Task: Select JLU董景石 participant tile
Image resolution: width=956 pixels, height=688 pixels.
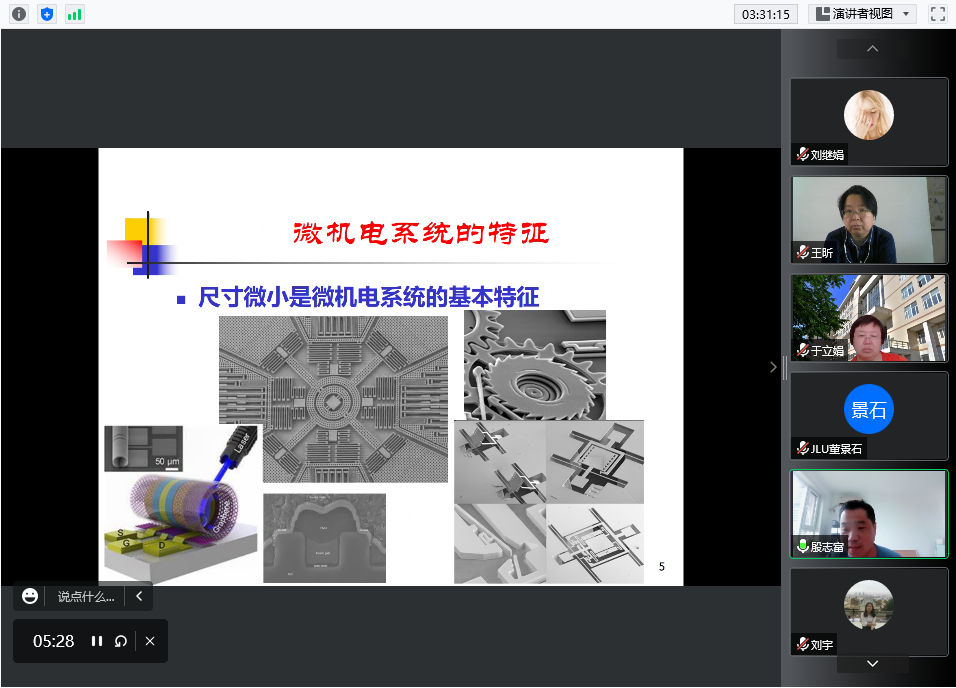Action: pyautogui.click(x=868, y=415)
